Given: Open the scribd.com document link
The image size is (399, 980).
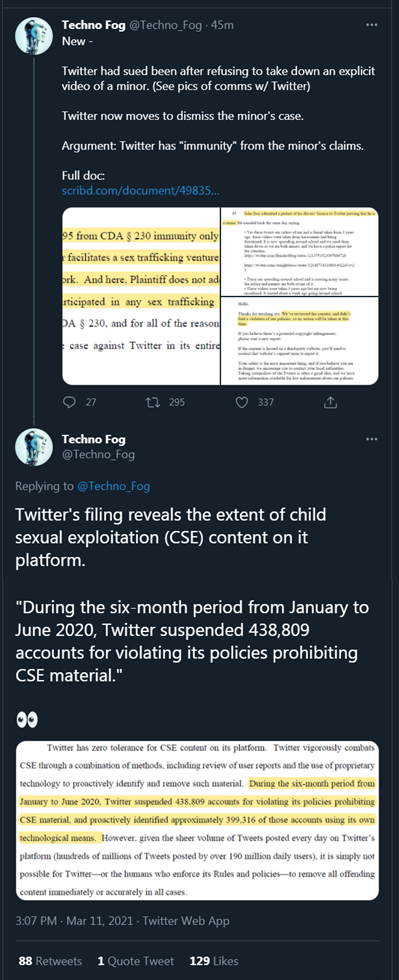Looking at the screenshot, I should coord(140,189).
